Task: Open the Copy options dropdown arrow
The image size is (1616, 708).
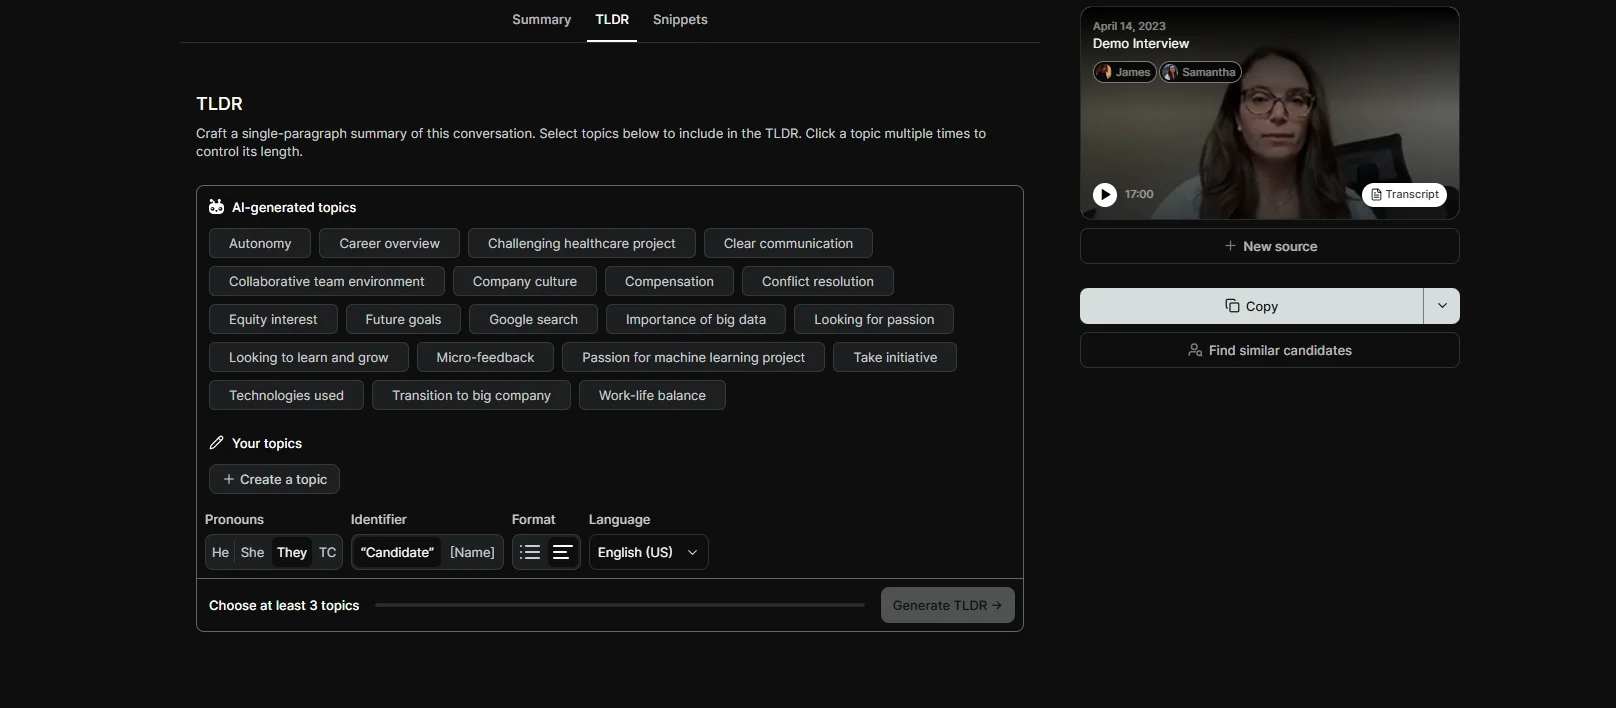Action: (1442, 306)
